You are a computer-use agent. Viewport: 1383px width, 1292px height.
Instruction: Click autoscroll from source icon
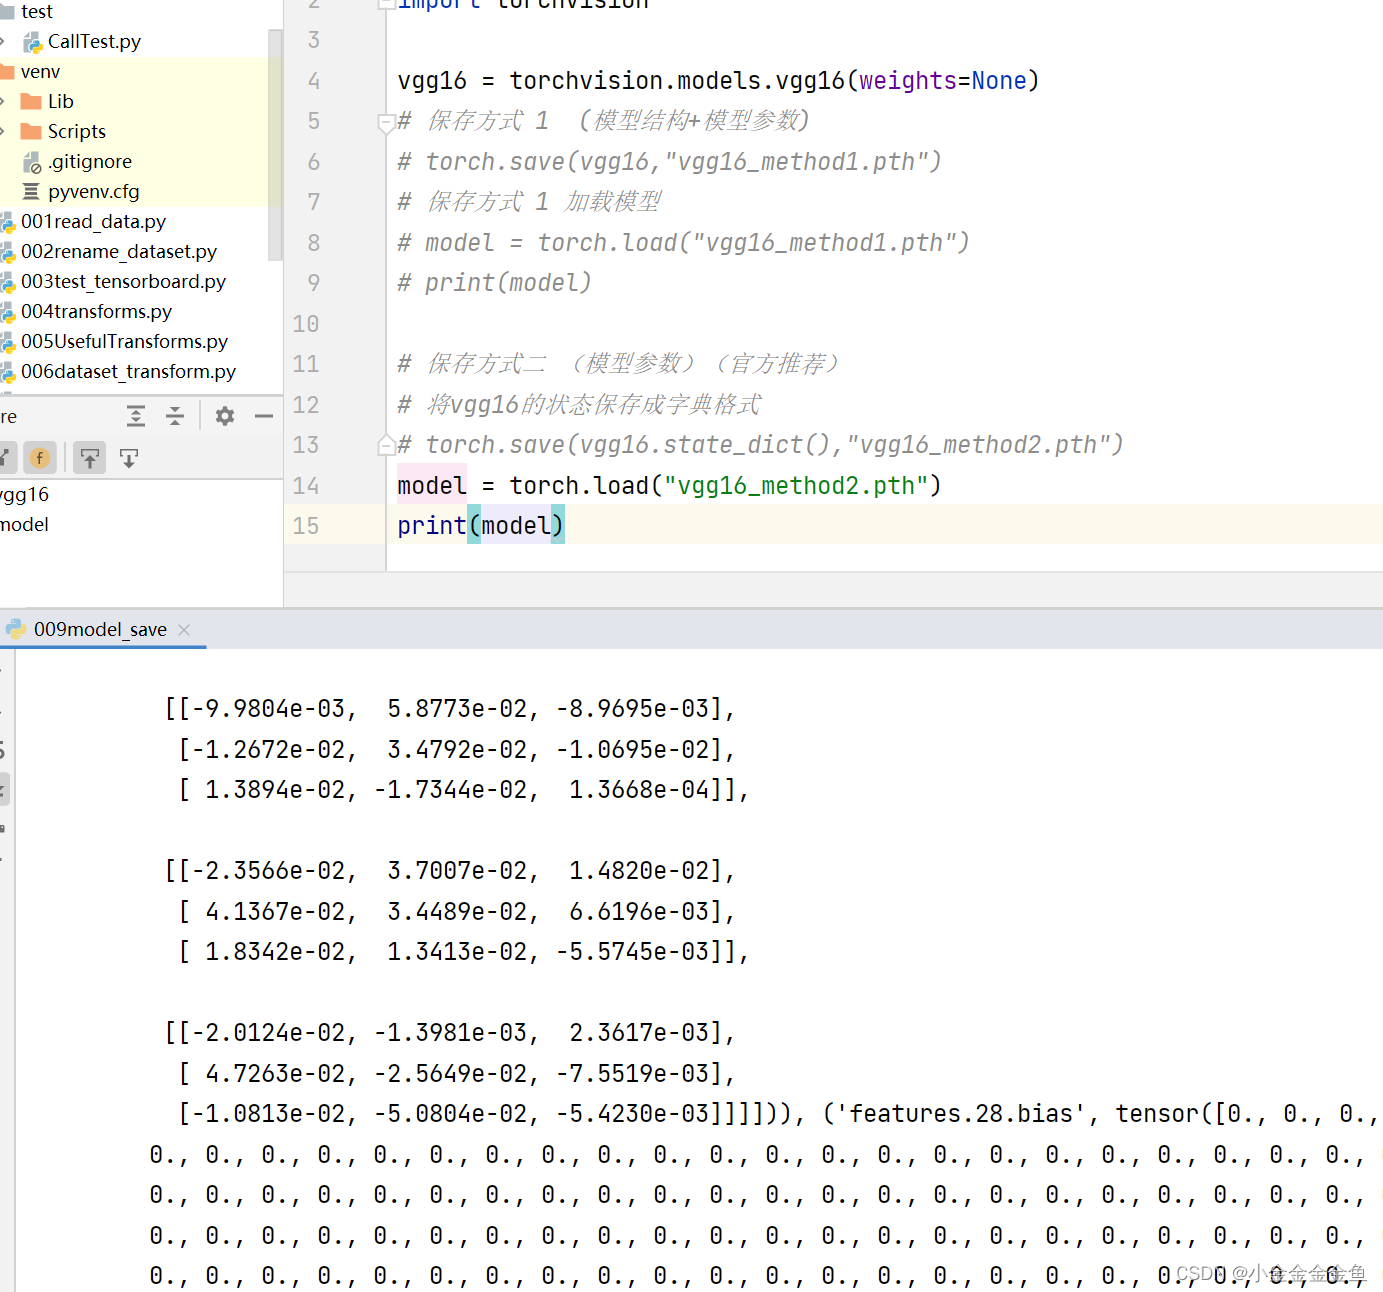pyautogui.click(x=129, y=458)
